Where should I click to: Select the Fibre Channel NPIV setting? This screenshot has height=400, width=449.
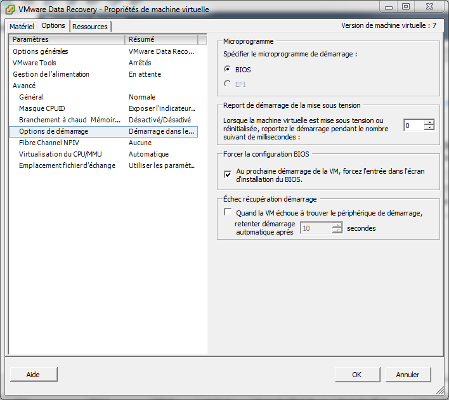[103, 143]
